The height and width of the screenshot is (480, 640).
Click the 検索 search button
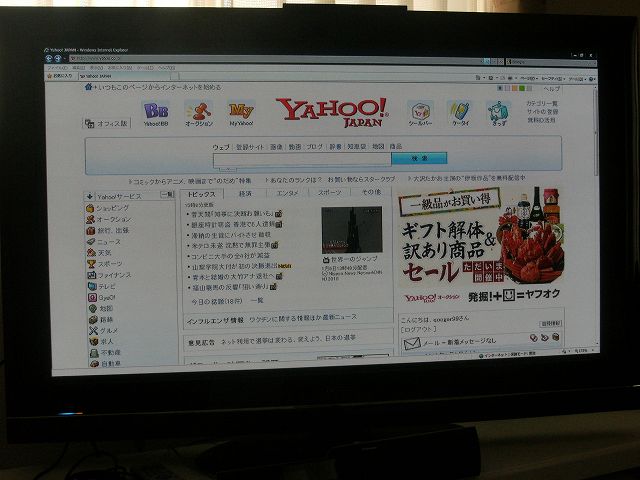click(x=419, y=158)
